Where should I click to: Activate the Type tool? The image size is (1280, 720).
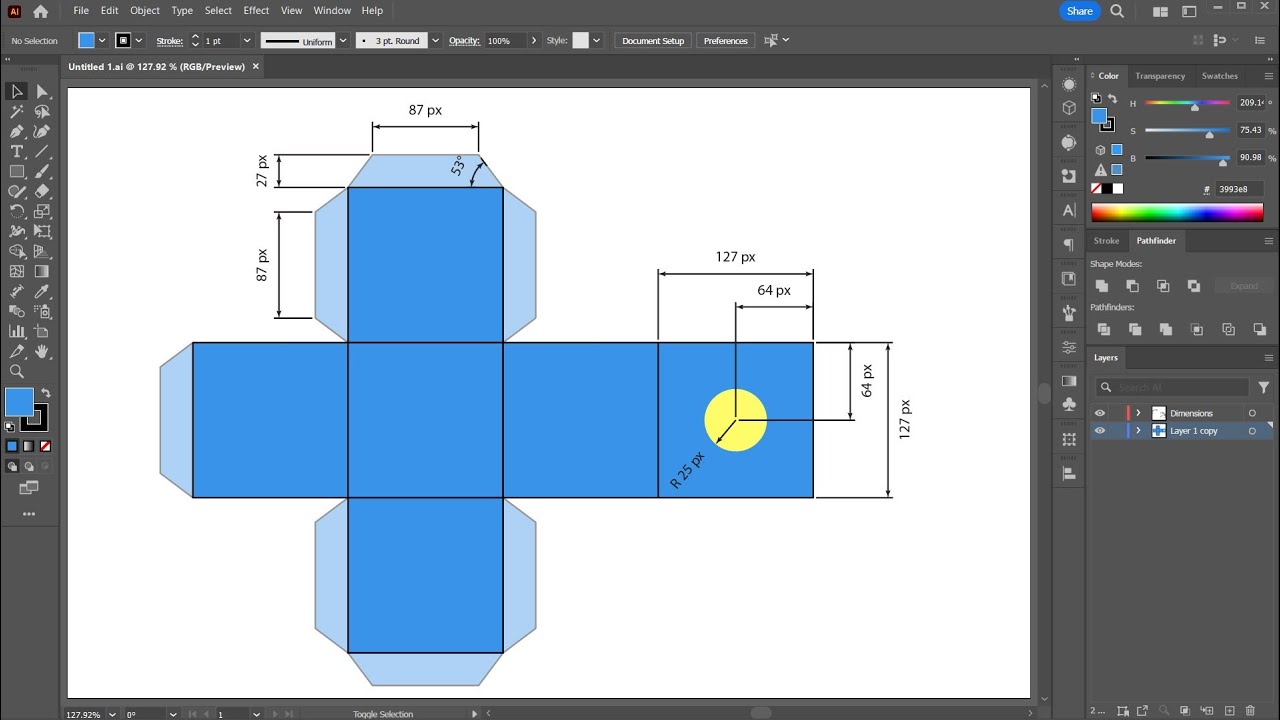[x=17, y=151]
